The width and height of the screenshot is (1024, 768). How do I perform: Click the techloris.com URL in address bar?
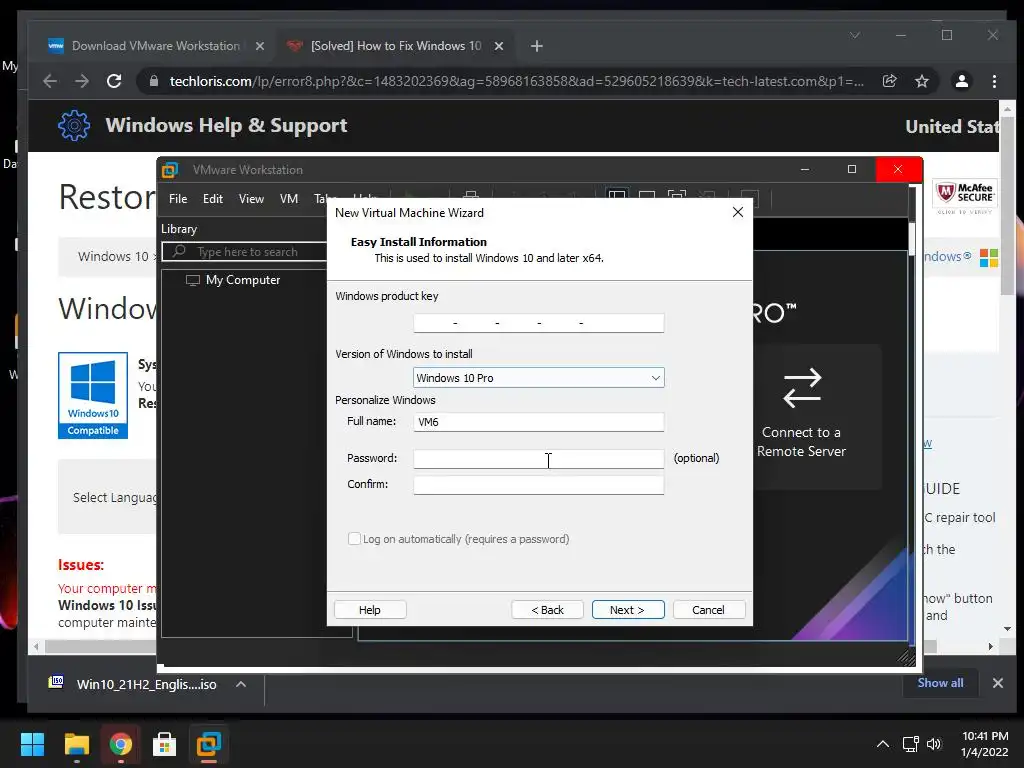(x=516, y=81)
